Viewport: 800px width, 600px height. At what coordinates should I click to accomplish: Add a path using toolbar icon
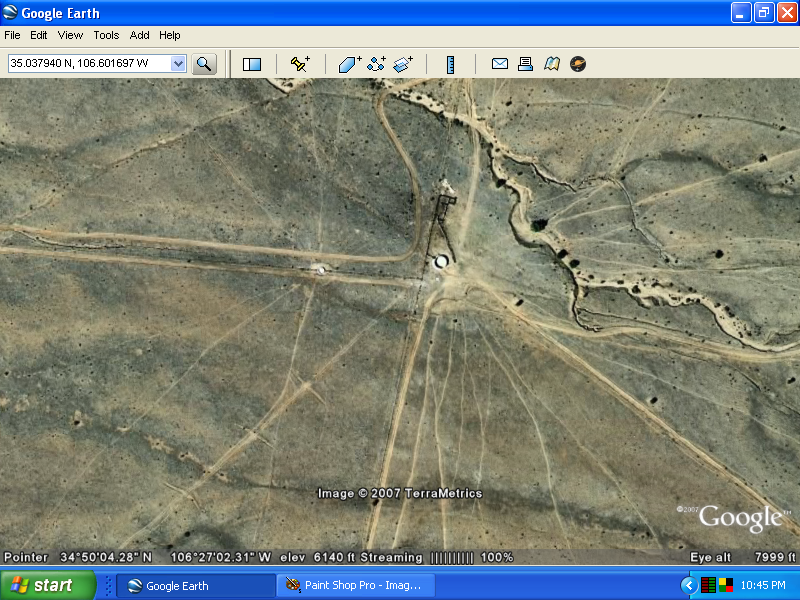[377, 64]
